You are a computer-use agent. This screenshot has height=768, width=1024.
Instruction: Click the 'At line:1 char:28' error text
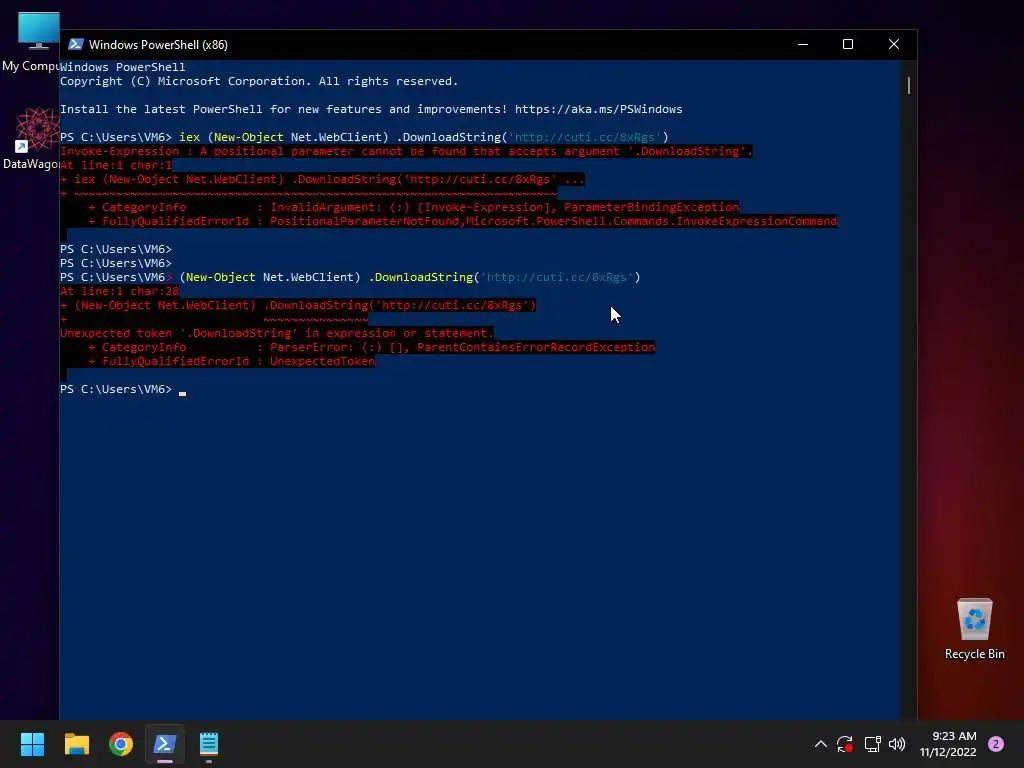coord(120,291)
